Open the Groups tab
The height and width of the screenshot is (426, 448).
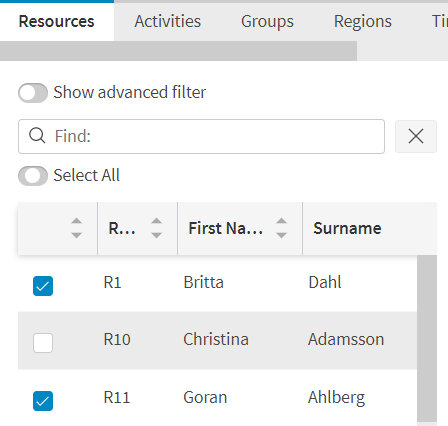point(267,22)
